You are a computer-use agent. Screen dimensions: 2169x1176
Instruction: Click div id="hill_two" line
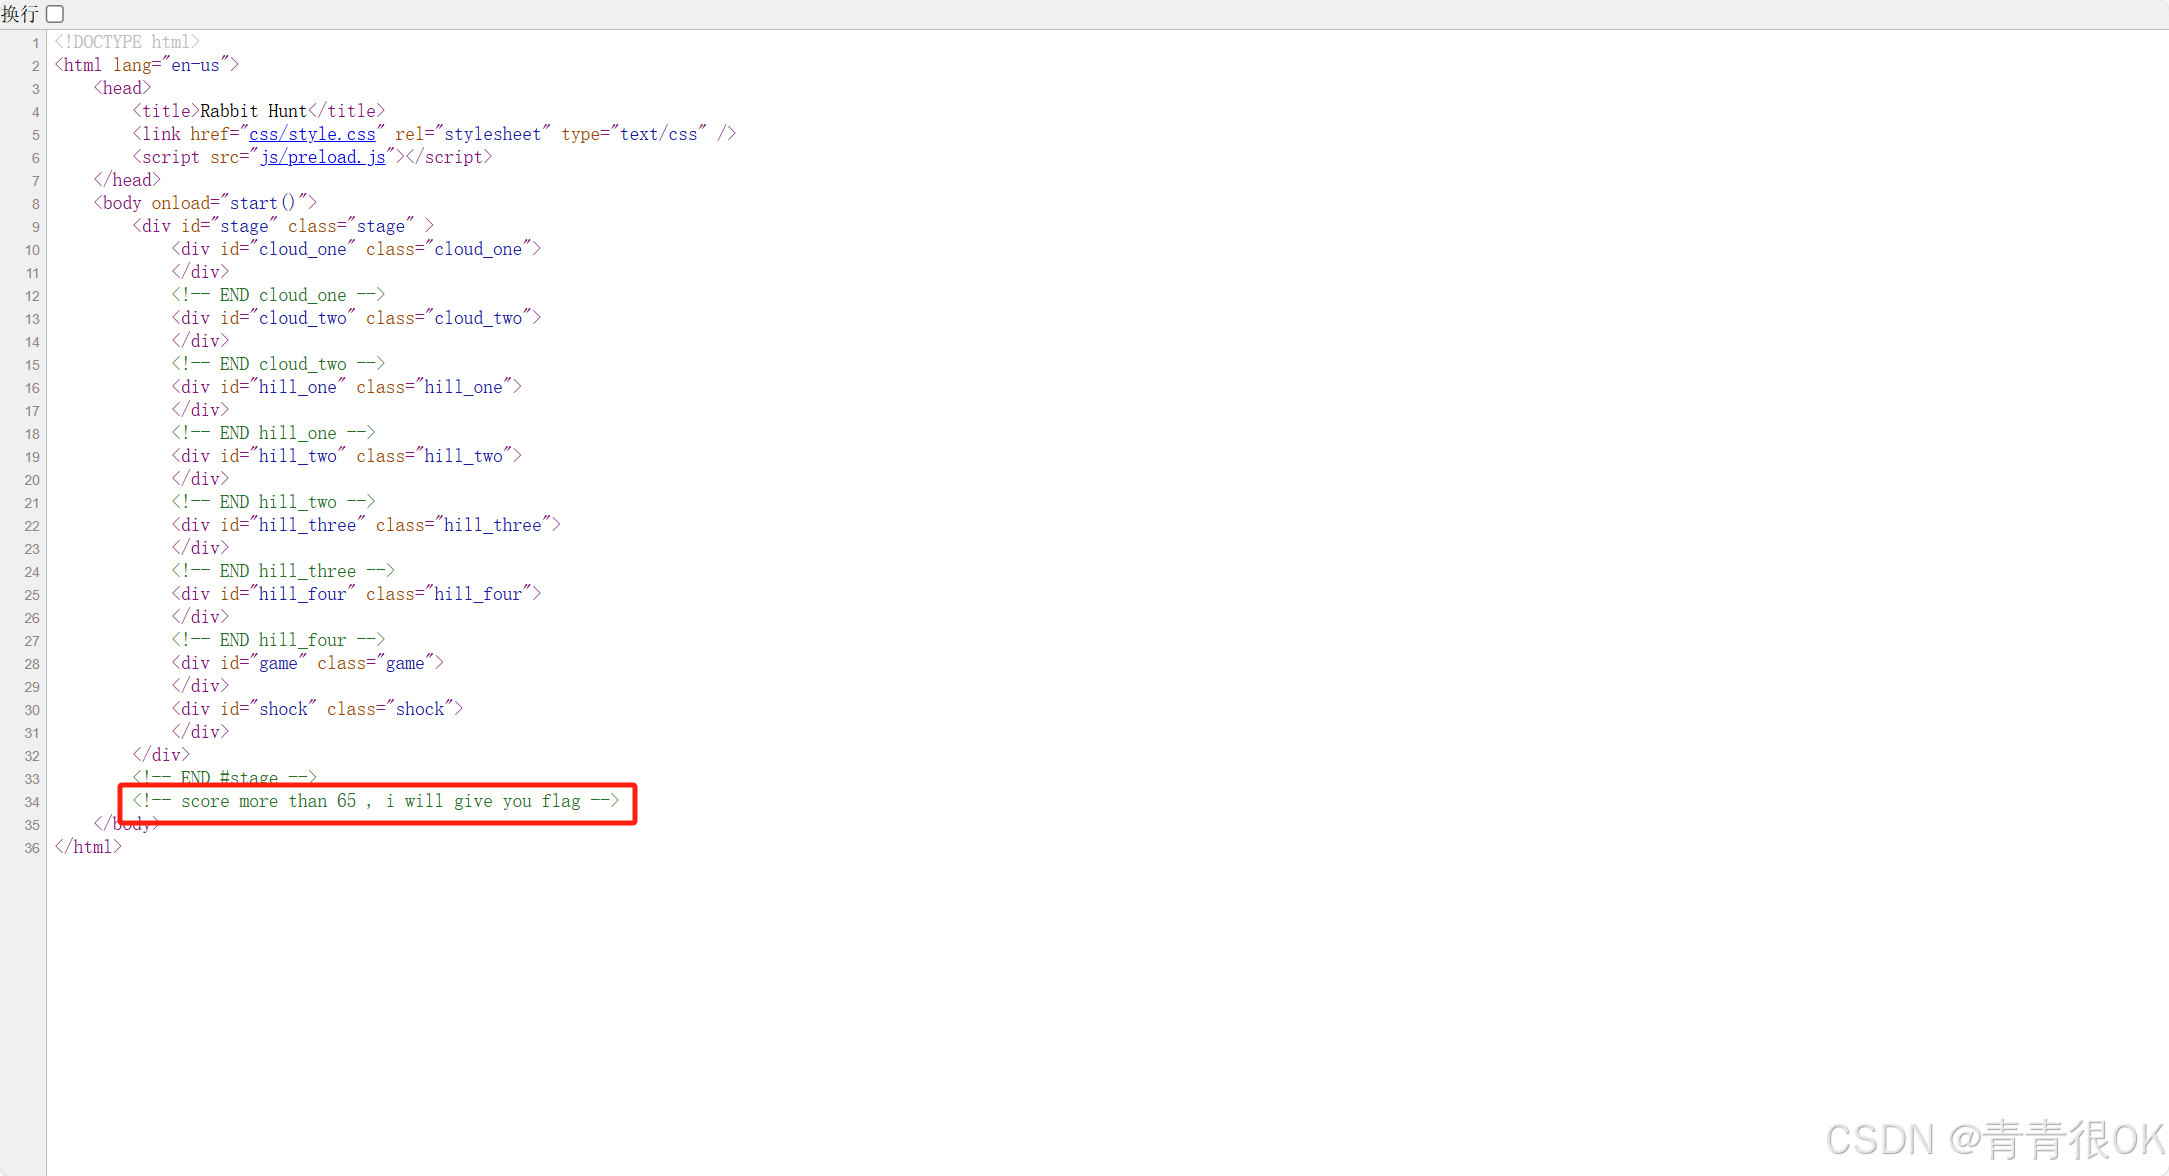[x=346, y=456]
